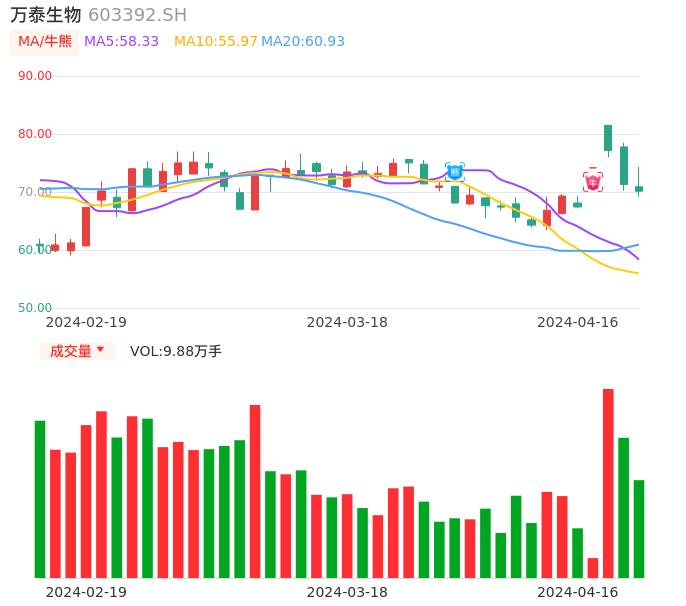
Task: Click the 90.00 price axis label
Action: pos(35,76)
